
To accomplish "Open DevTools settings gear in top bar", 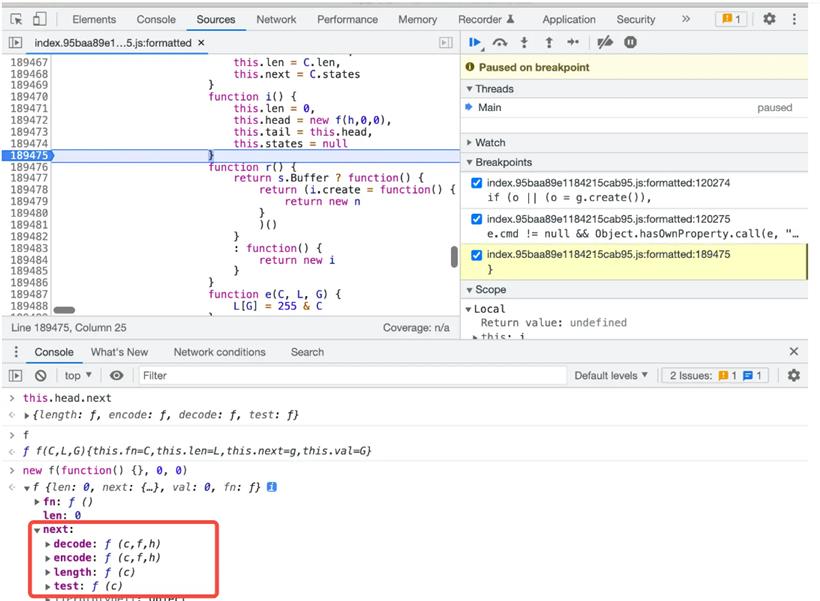I will pos(769,19).
